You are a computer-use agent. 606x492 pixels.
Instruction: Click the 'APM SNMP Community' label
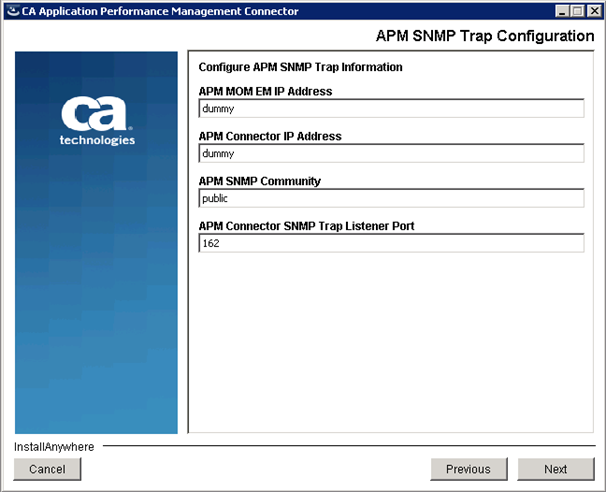coord(259,181)
